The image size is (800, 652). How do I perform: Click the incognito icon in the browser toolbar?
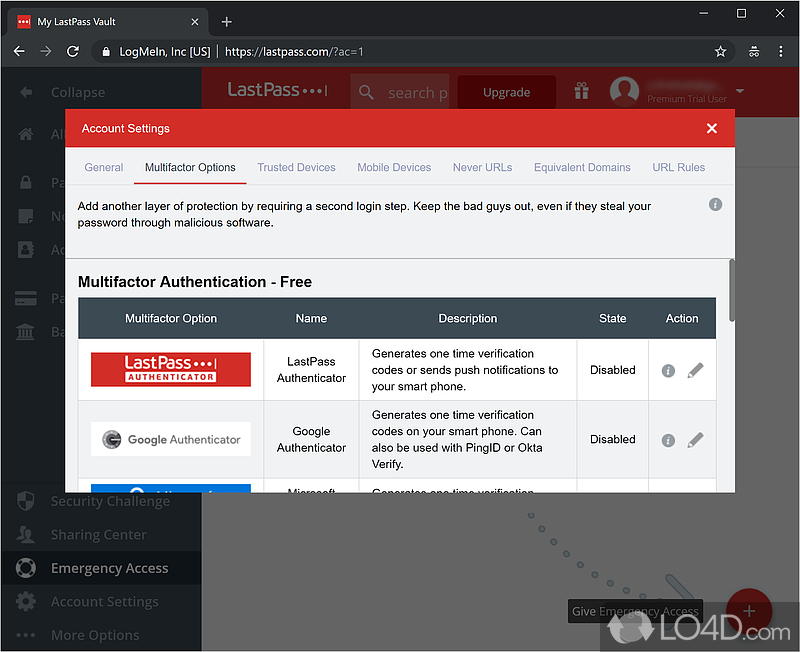(754, 52)
